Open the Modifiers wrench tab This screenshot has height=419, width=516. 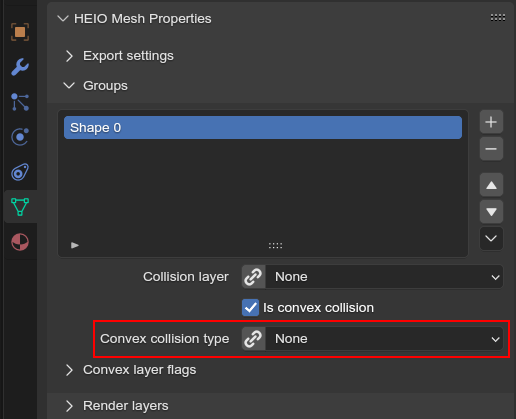click(x=20, y=67)
